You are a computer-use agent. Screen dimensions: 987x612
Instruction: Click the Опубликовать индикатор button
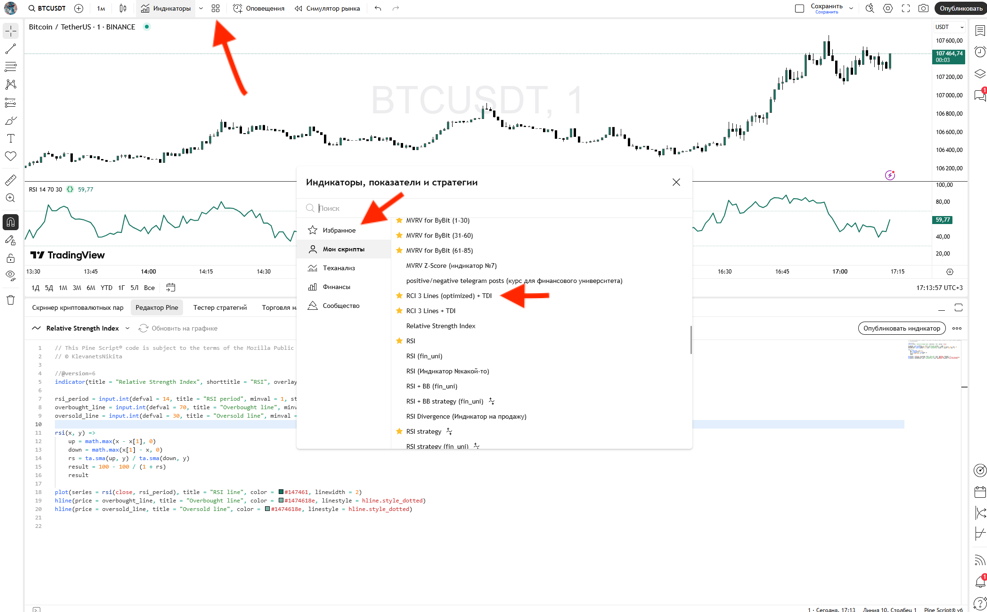coord(900,328)
